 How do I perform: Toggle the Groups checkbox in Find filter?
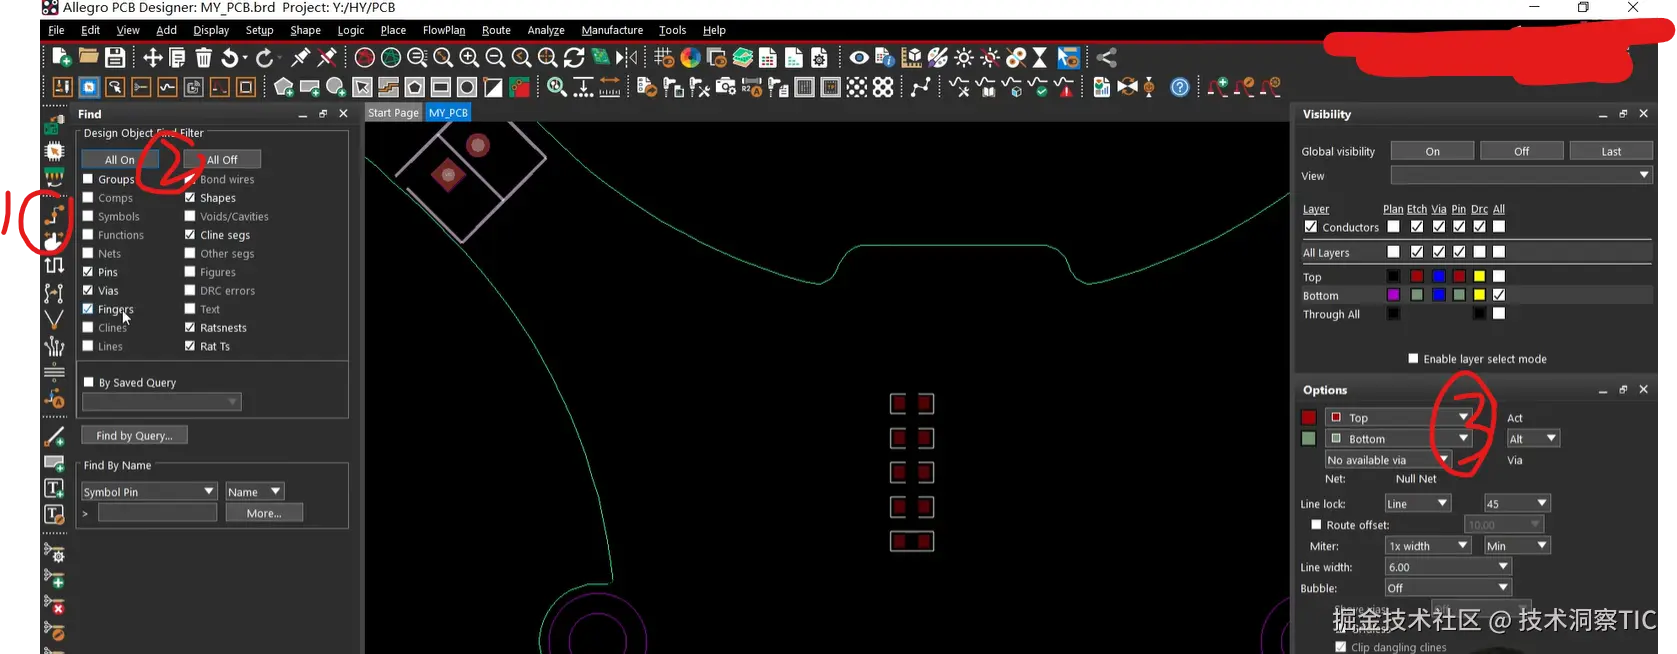point(88,179)
